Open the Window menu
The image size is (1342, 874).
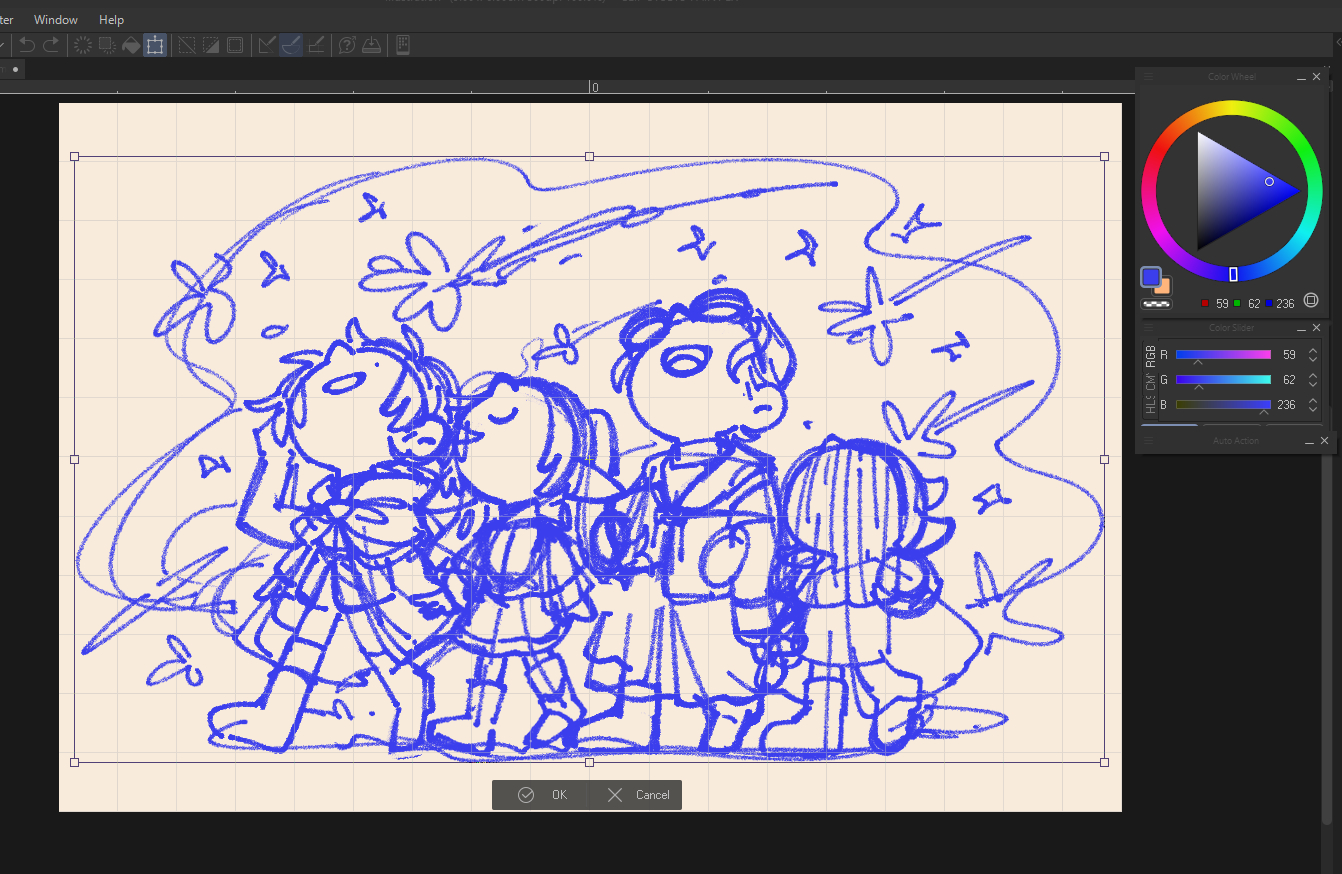[56, 20]
